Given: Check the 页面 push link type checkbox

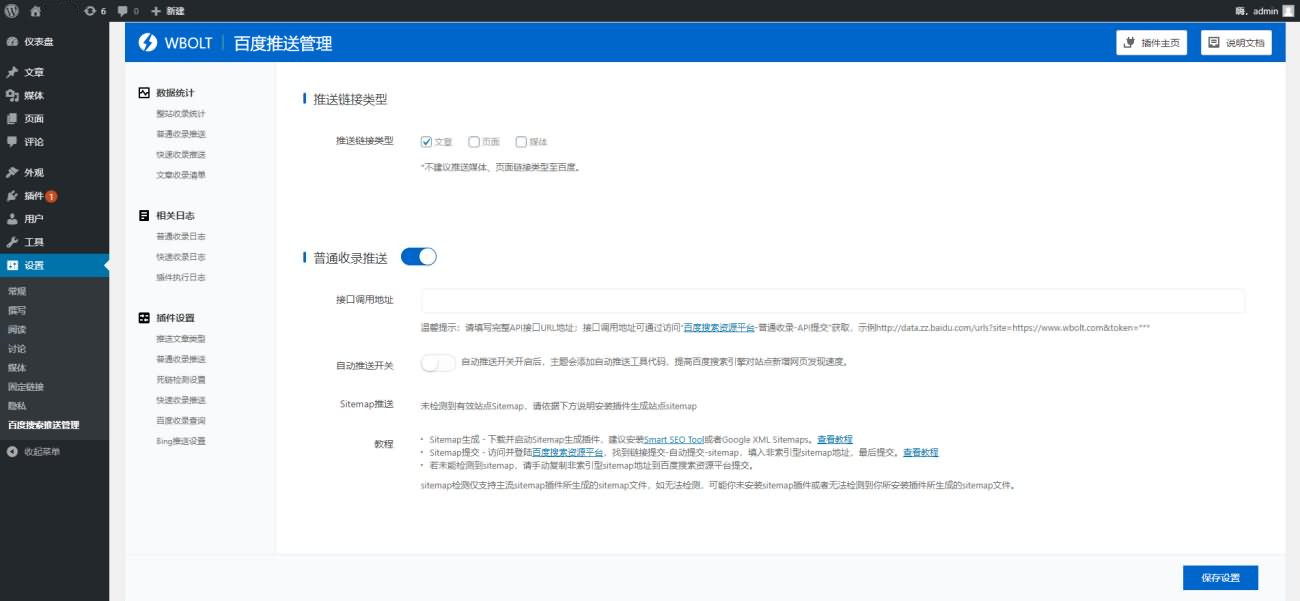Looking at the screenshot, I should [x=474, y=142].
